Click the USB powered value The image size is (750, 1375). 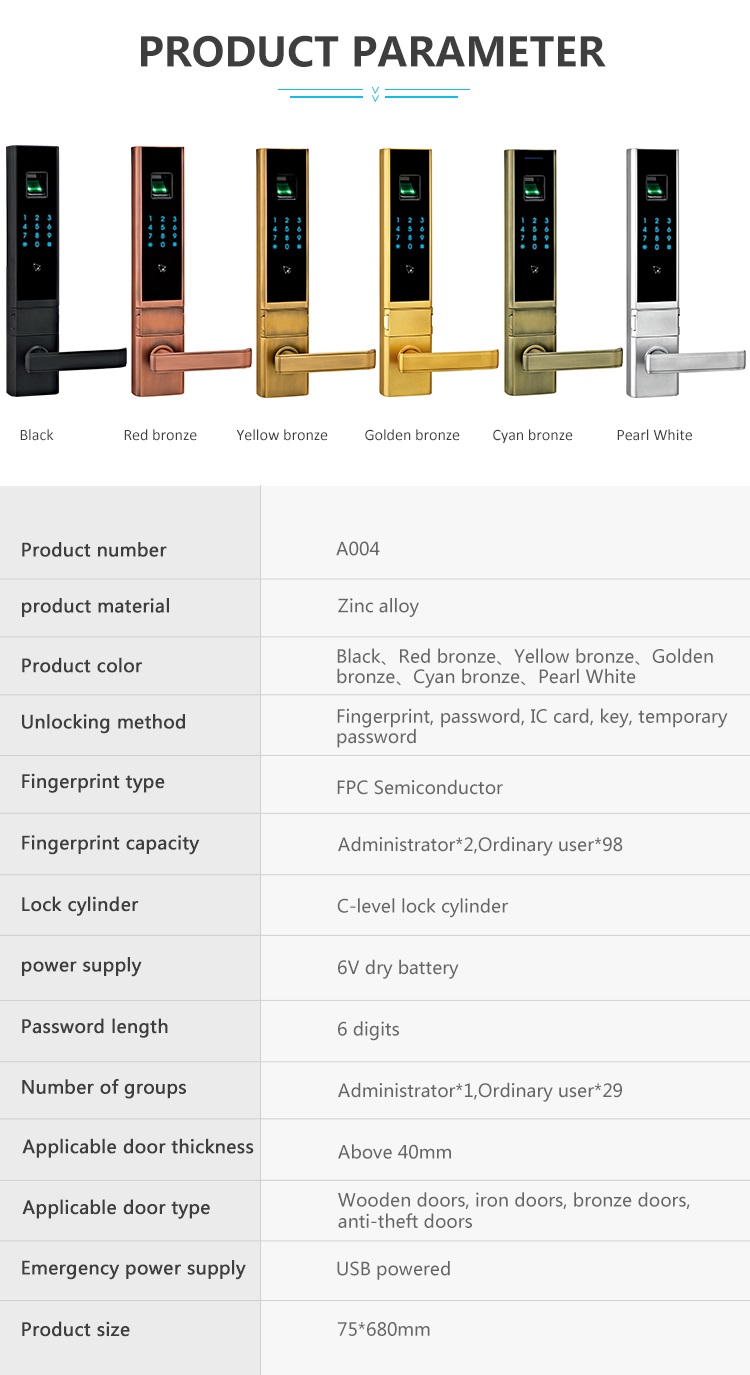(x=393, y=1269)
